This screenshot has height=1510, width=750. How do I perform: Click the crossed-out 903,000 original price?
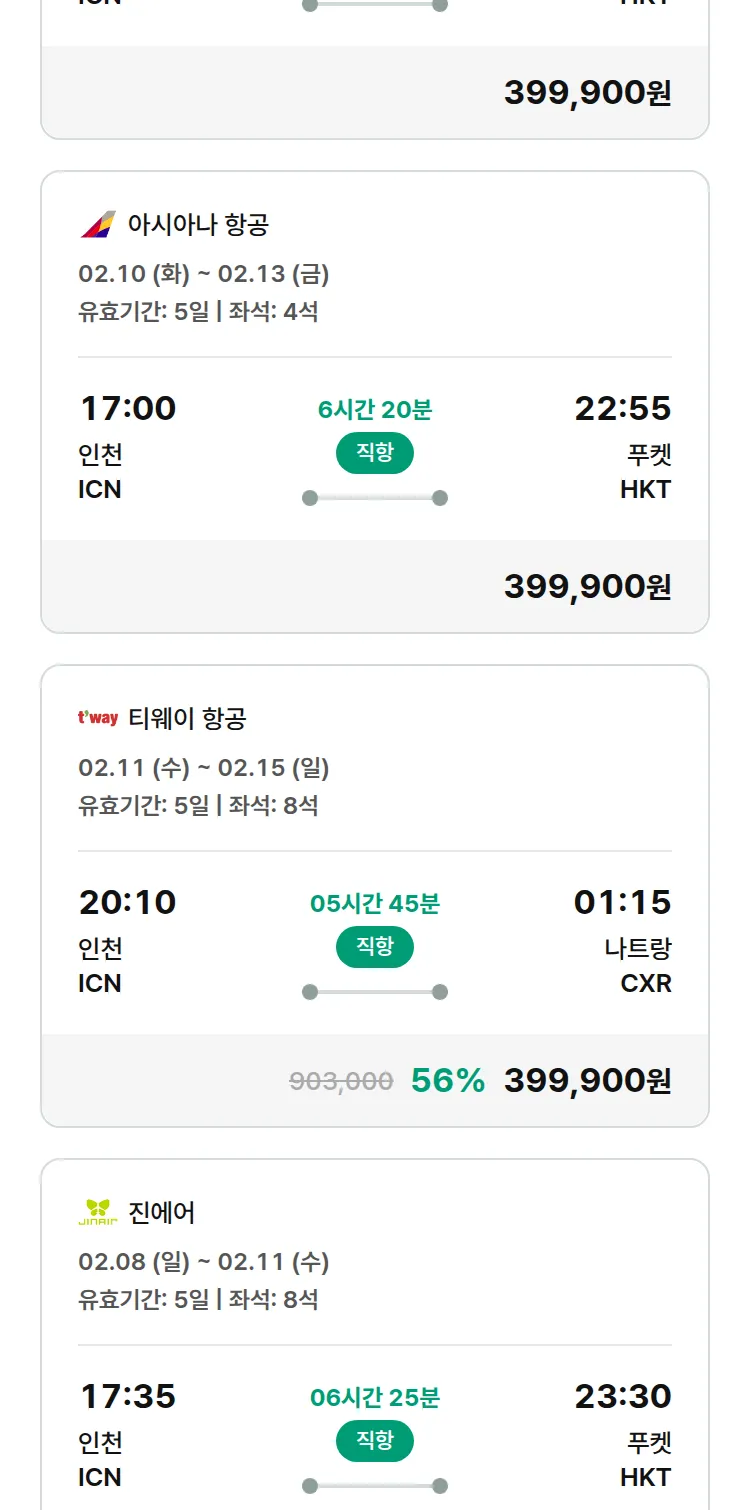[341, 1081]
